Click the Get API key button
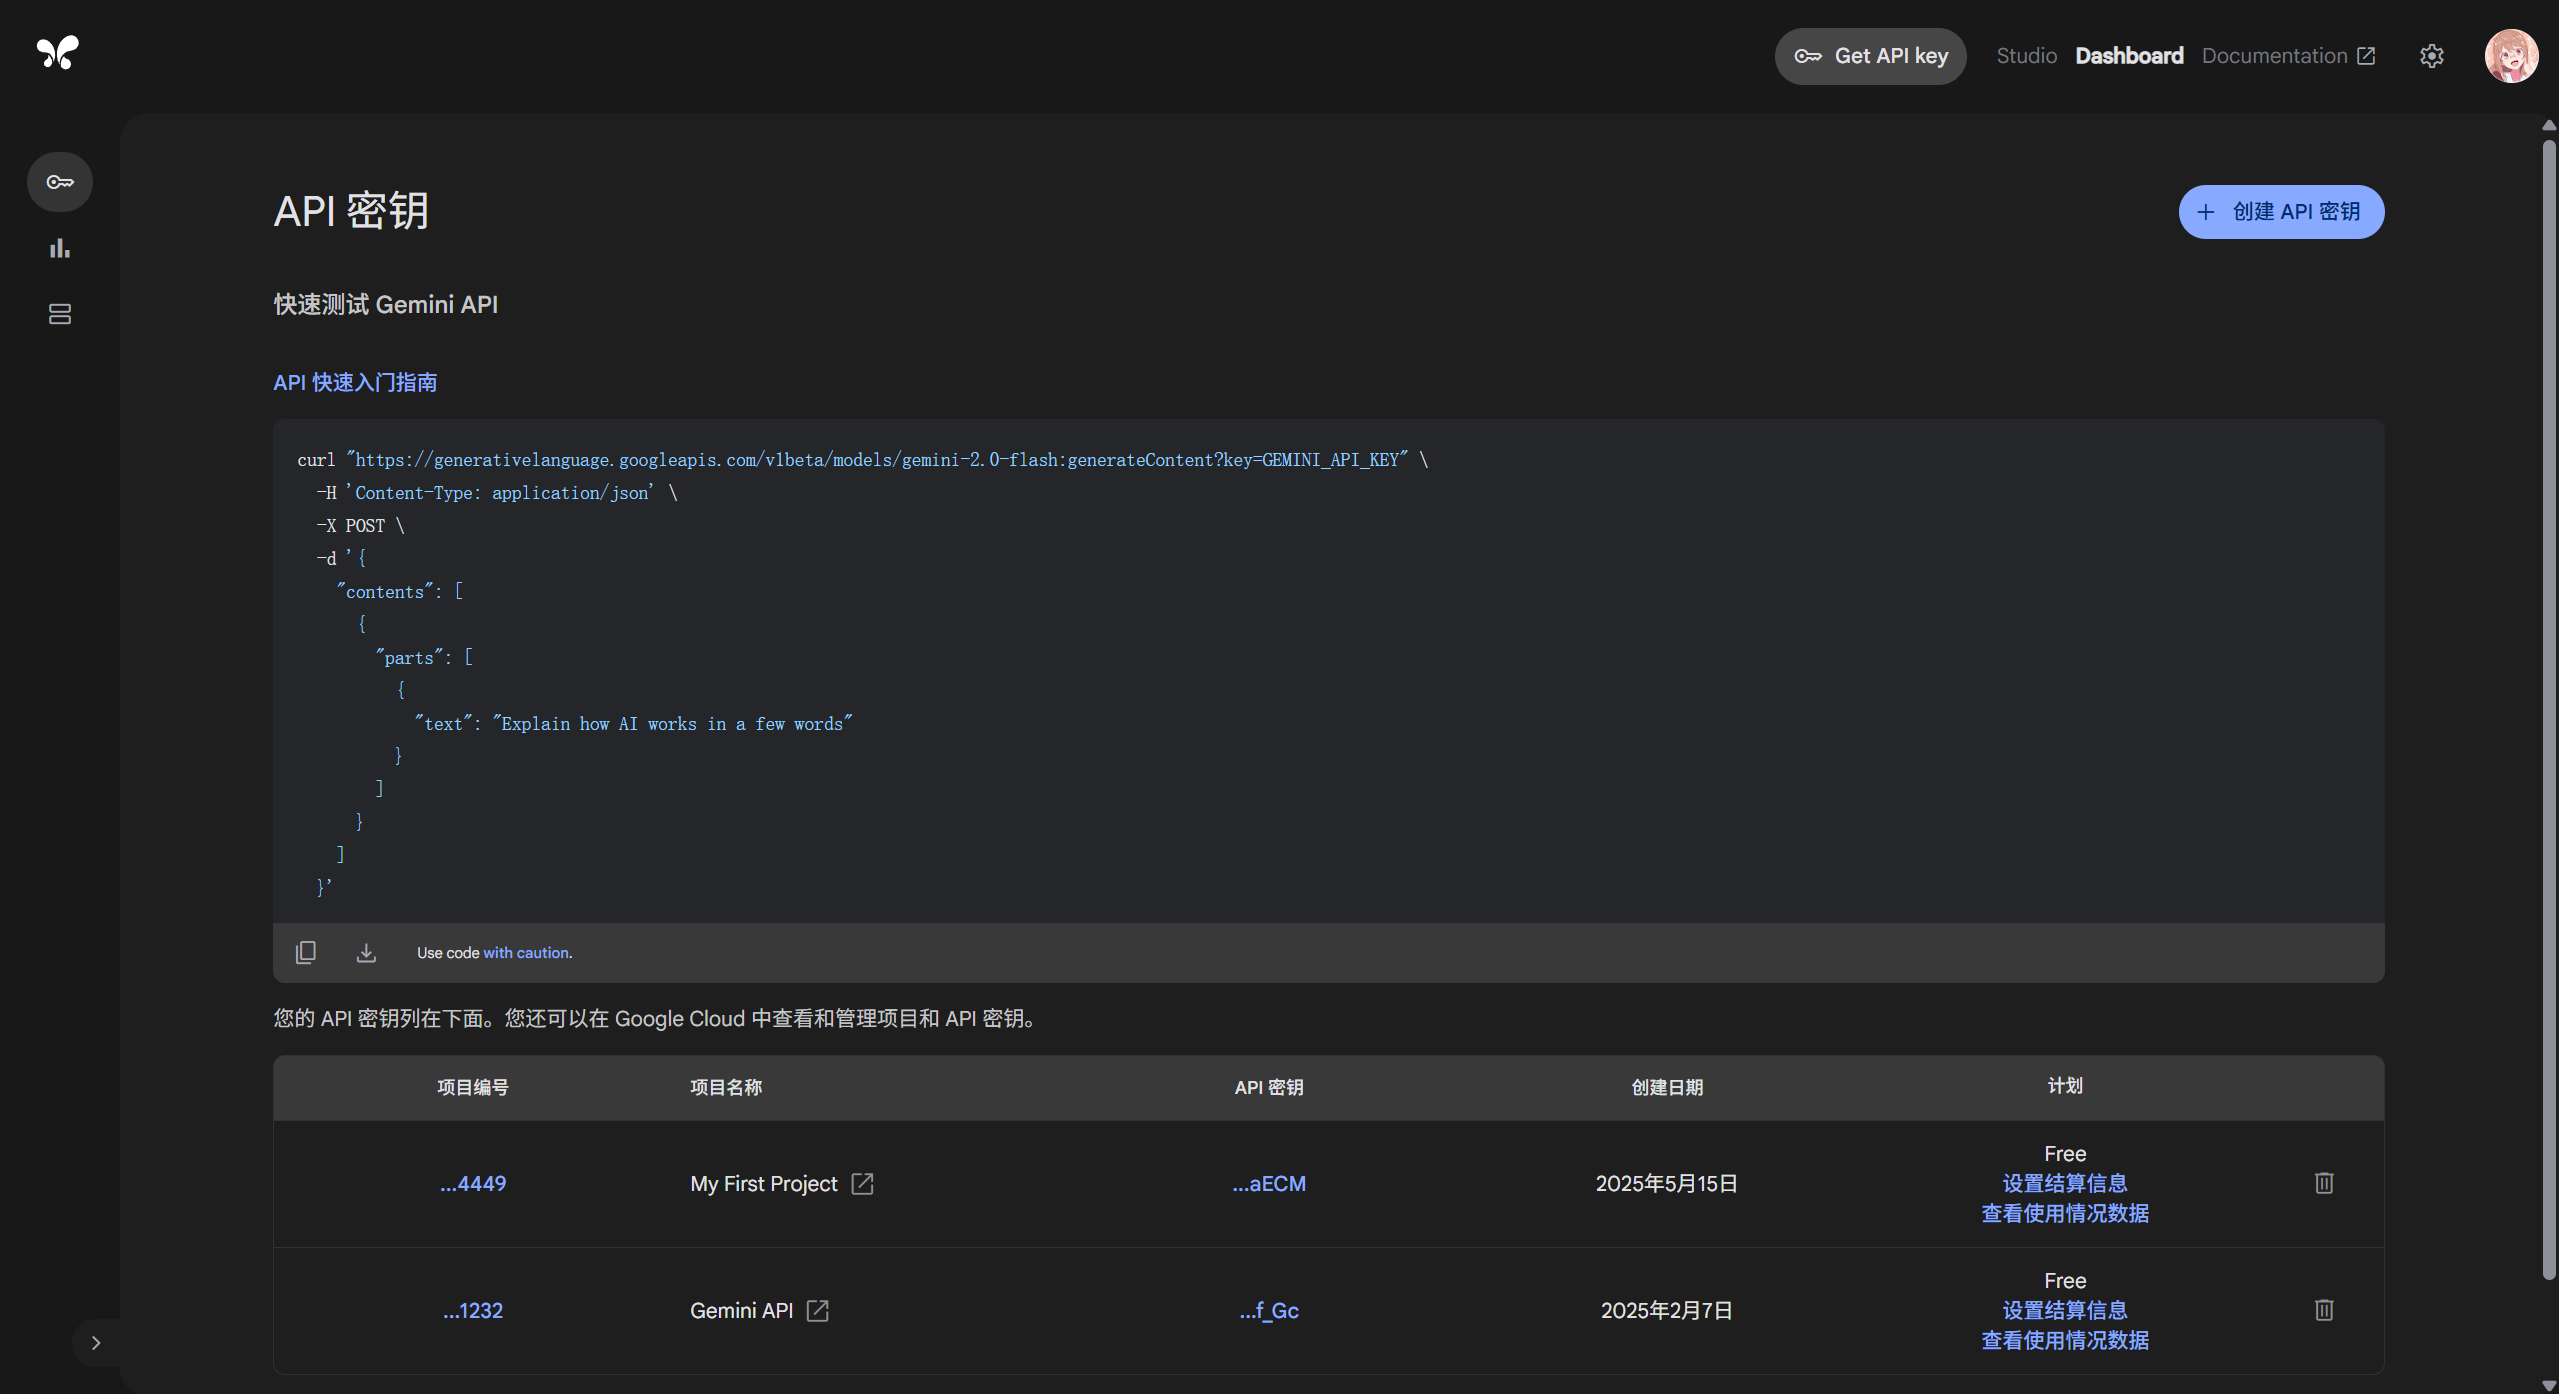This screenshot has height=1394, width=2559. pyautogui.click(x=1870, y=56)
